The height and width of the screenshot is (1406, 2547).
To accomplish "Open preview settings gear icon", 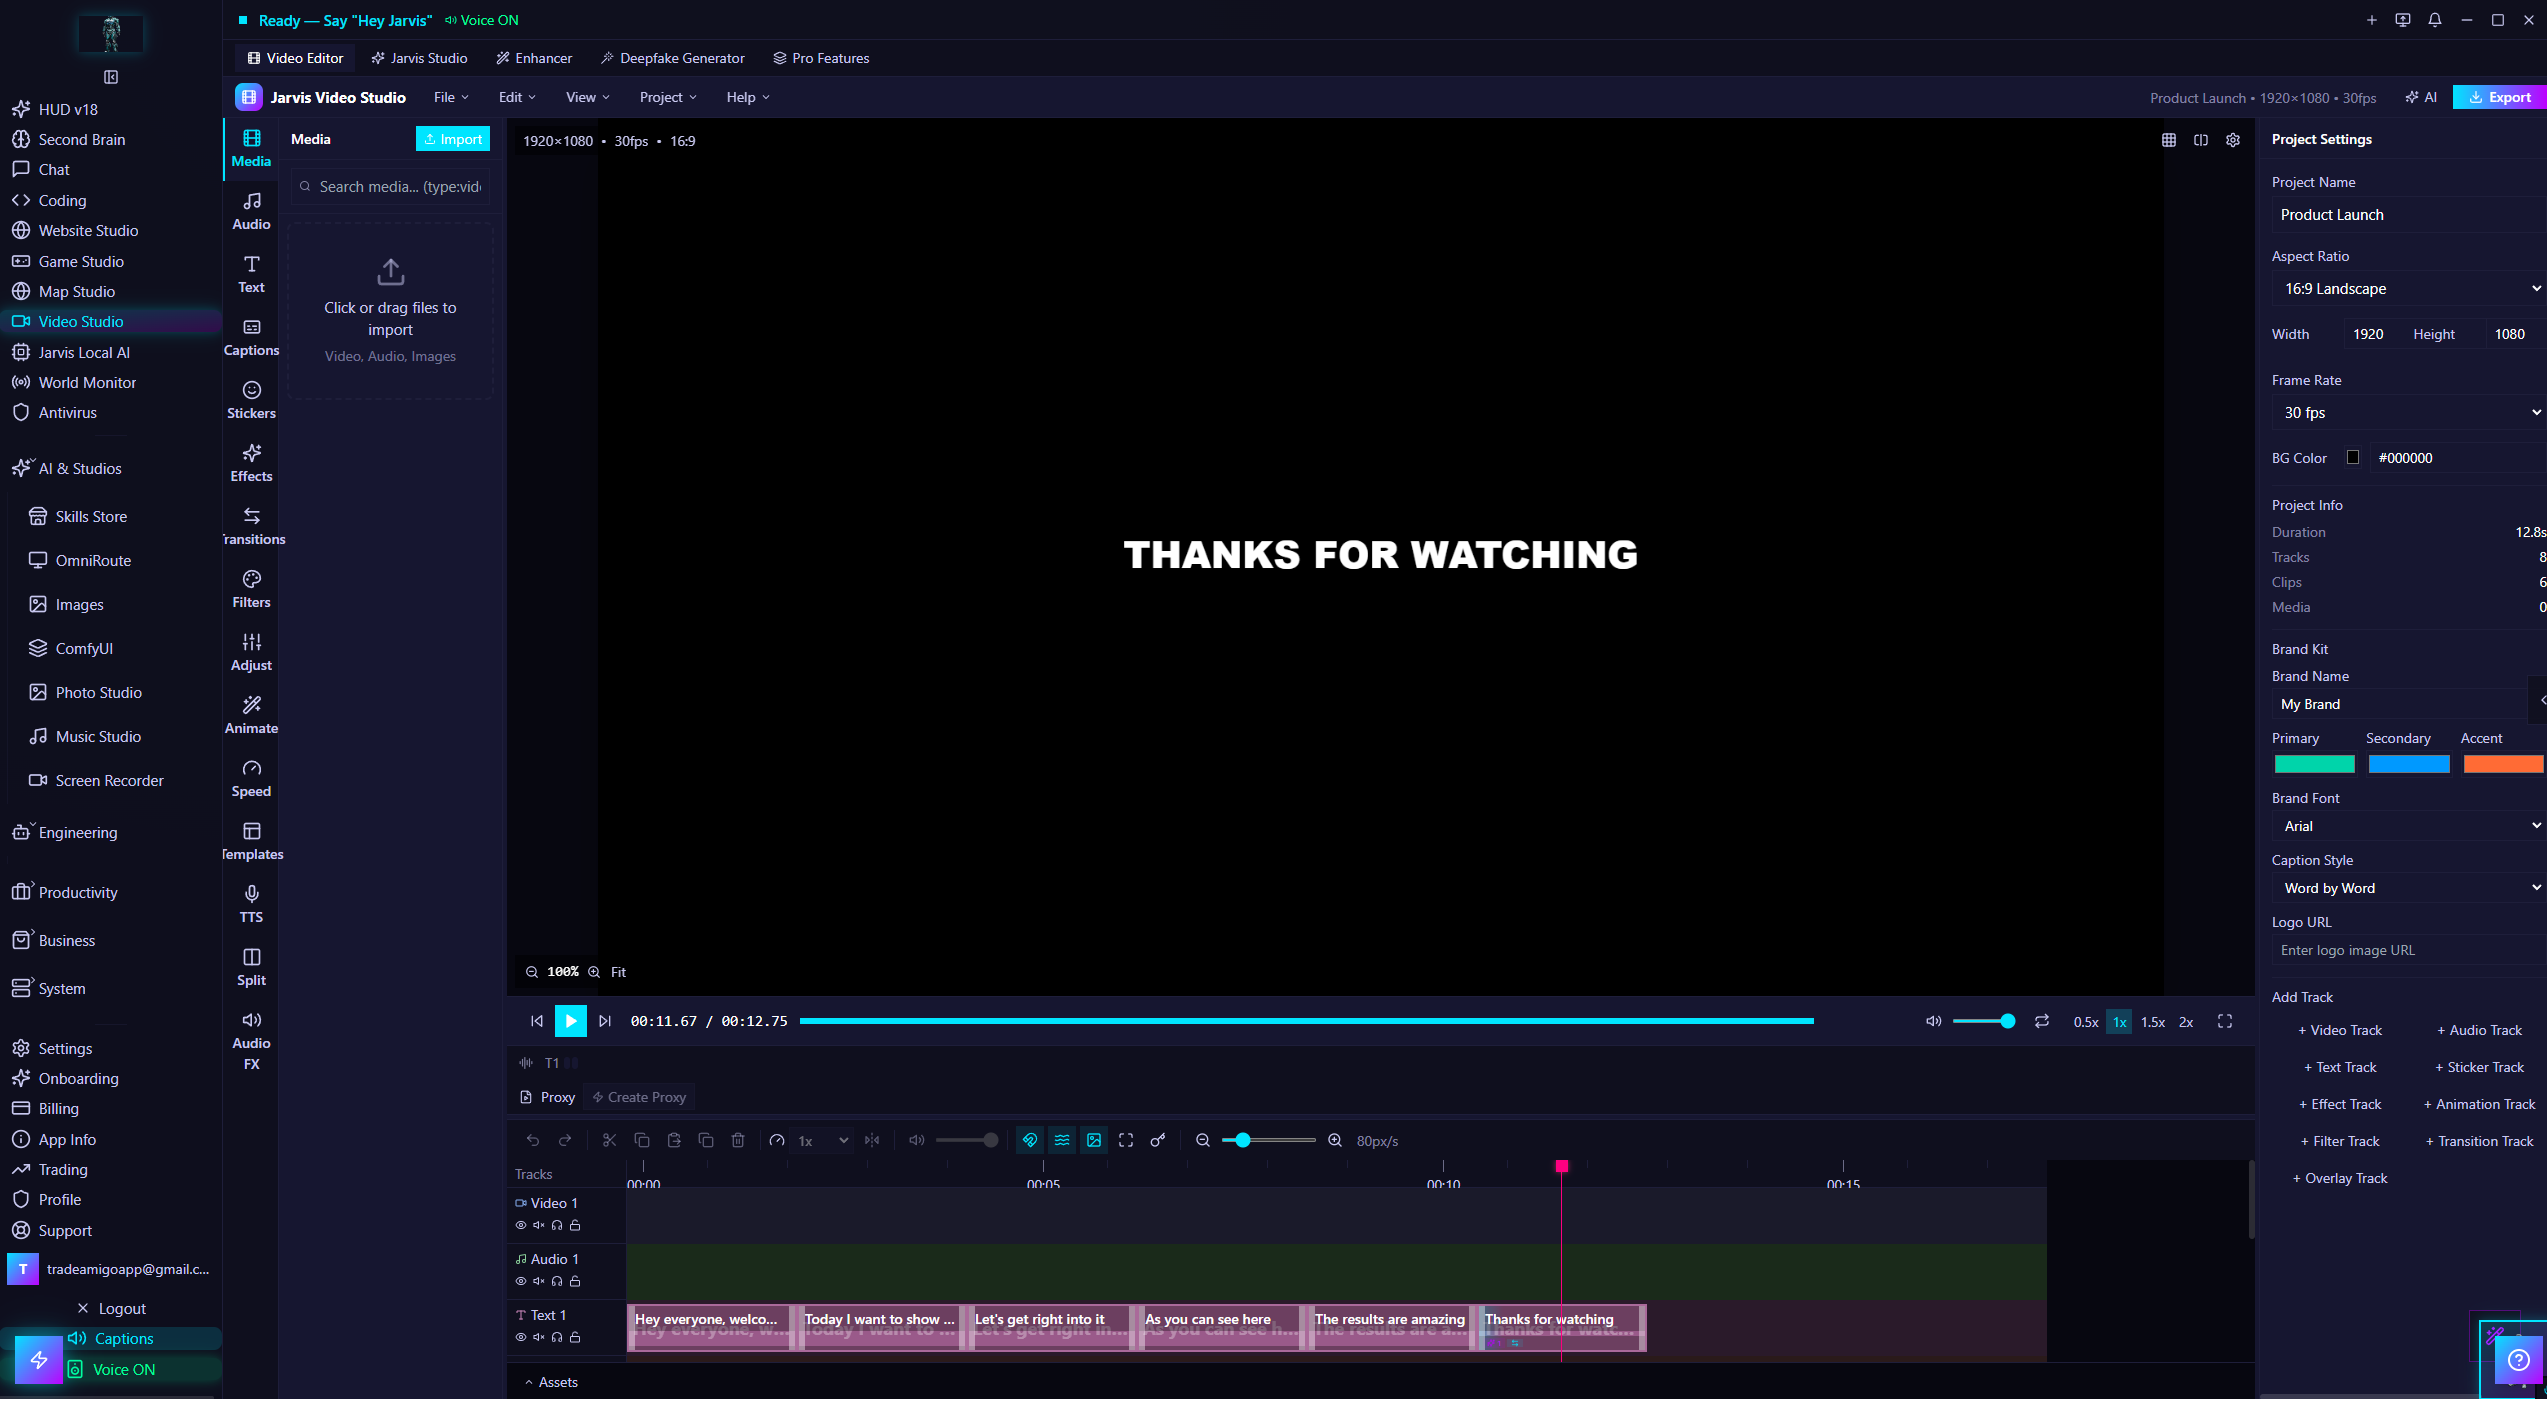I will 2233,141.
